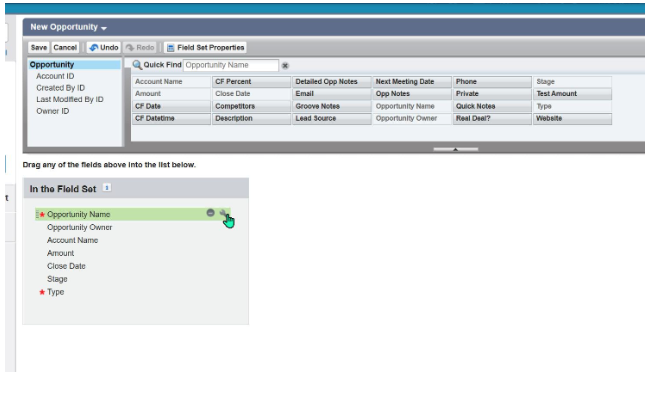Select the Website palette field
This screenshot has height=397, width=646.
coord(573,118)
